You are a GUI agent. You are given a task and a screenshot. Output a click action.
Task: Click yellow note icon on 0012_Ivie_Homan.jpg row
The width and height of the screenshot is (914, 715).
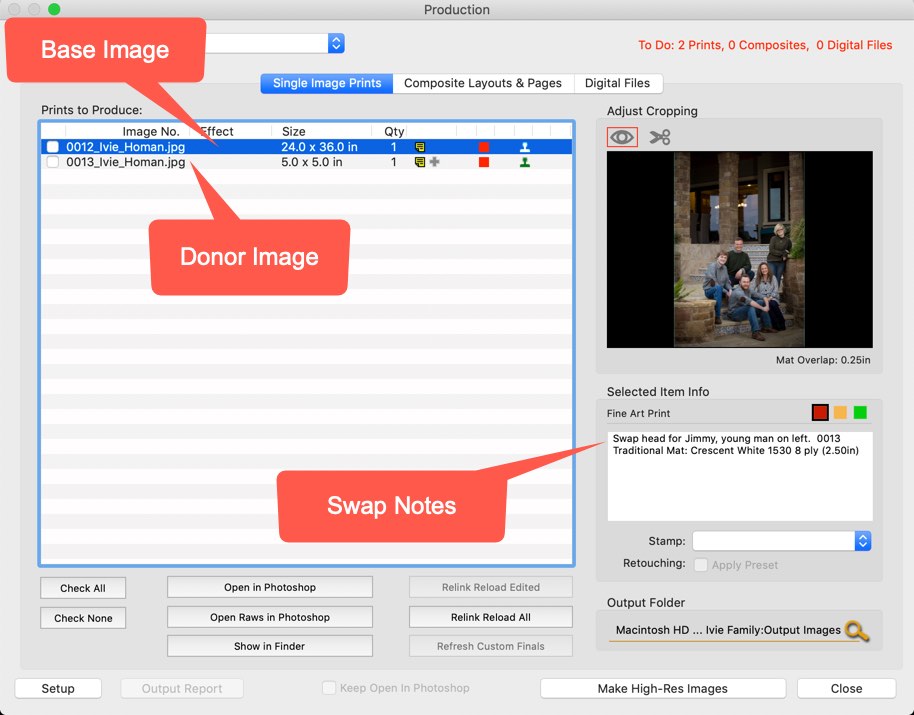pyautogui.click(x=420, y=147)
